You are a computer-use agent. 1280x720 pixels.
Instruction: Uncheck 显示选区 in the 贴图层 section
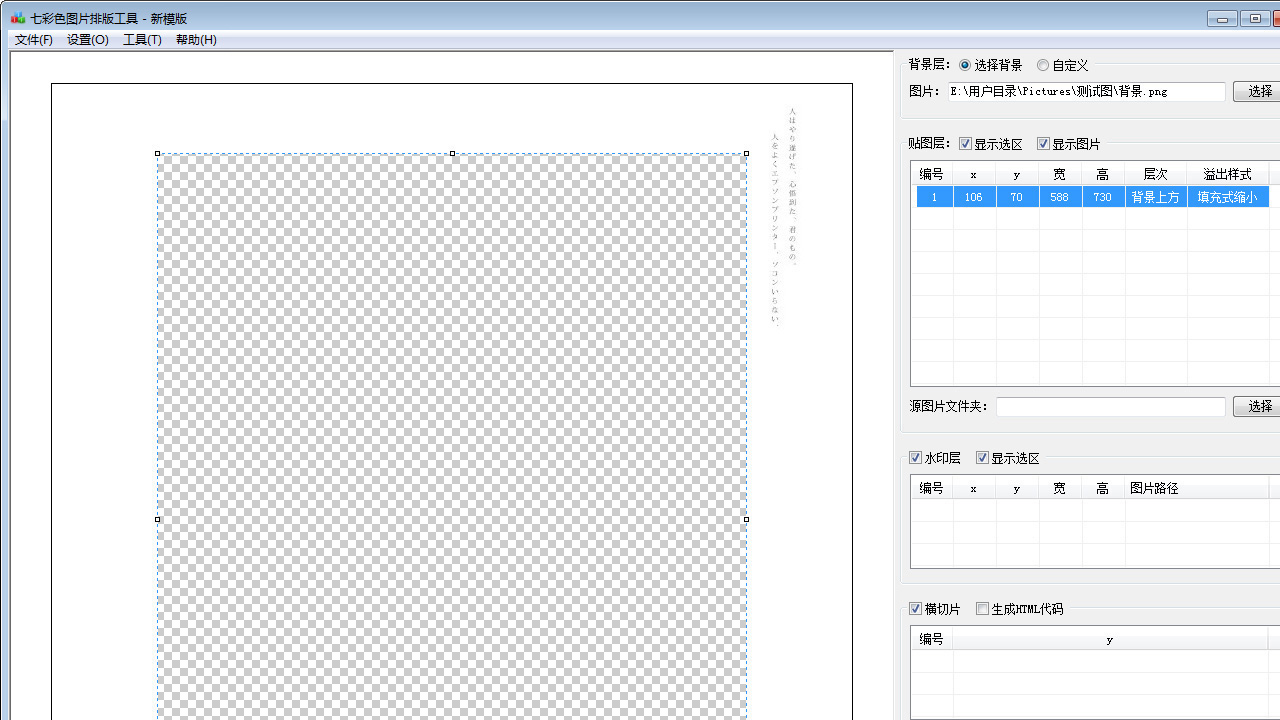965,143
